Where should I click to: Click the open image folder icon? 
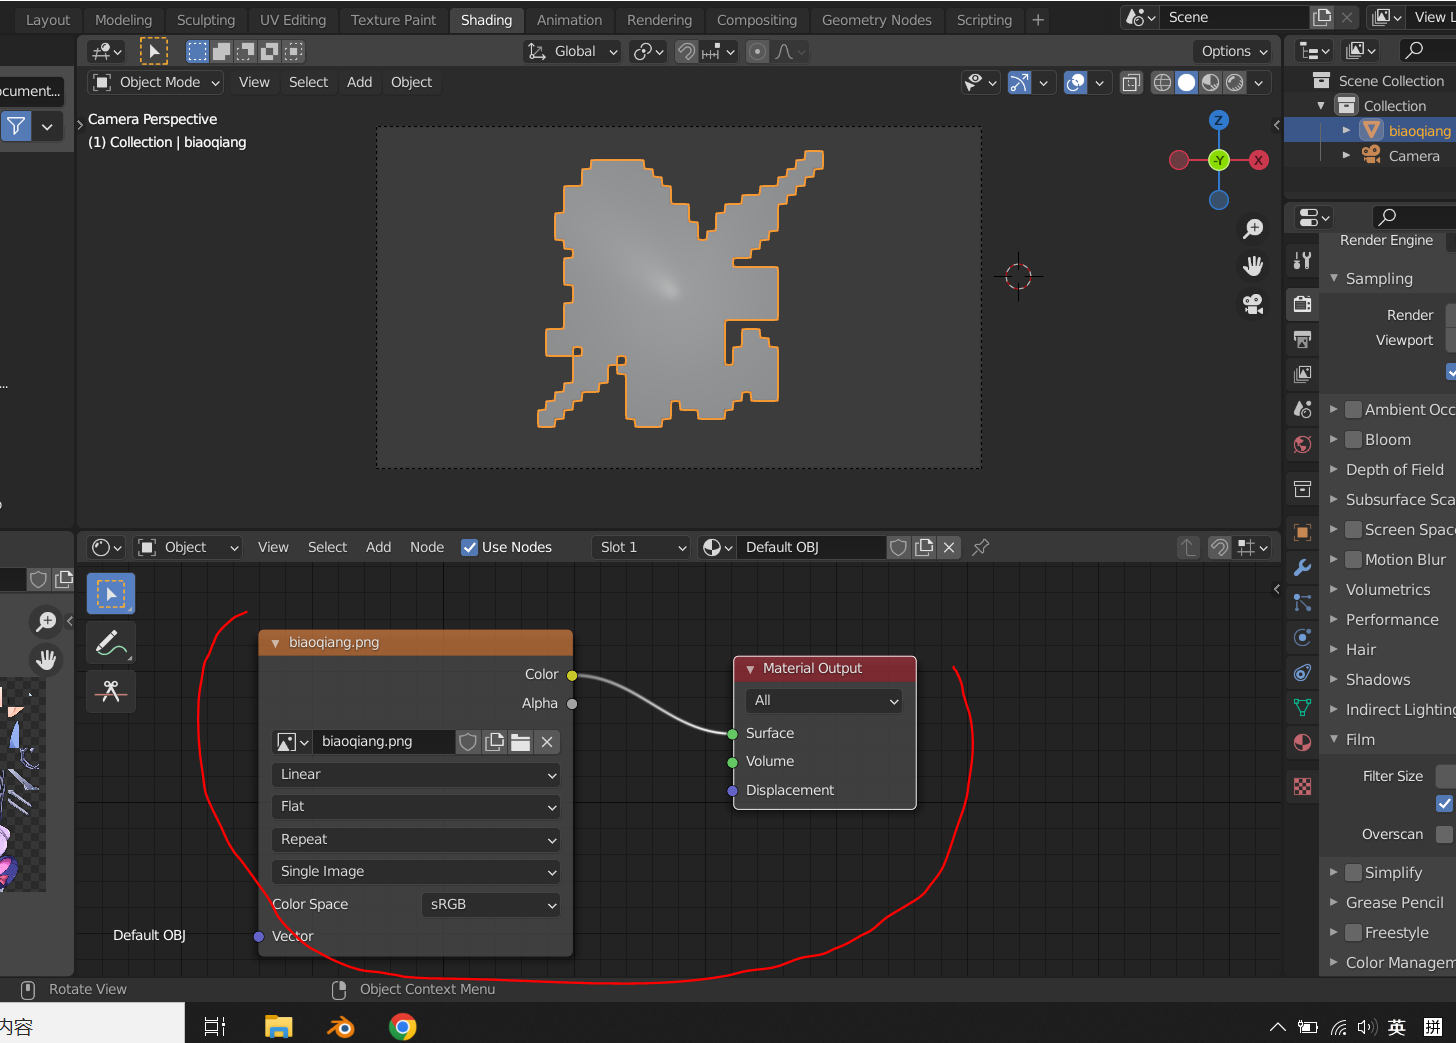(520, 742)
